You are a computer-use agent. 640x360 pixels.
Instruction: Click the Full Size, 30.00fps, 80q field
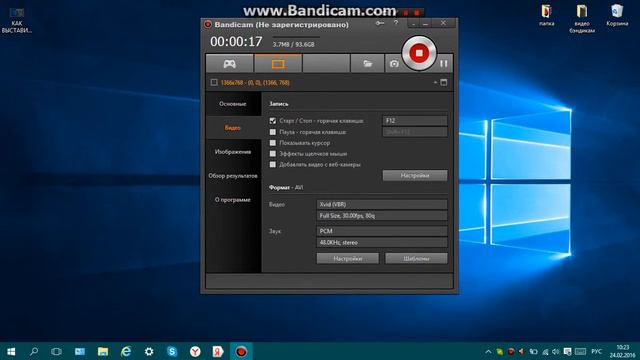click(x=382, y=216)
